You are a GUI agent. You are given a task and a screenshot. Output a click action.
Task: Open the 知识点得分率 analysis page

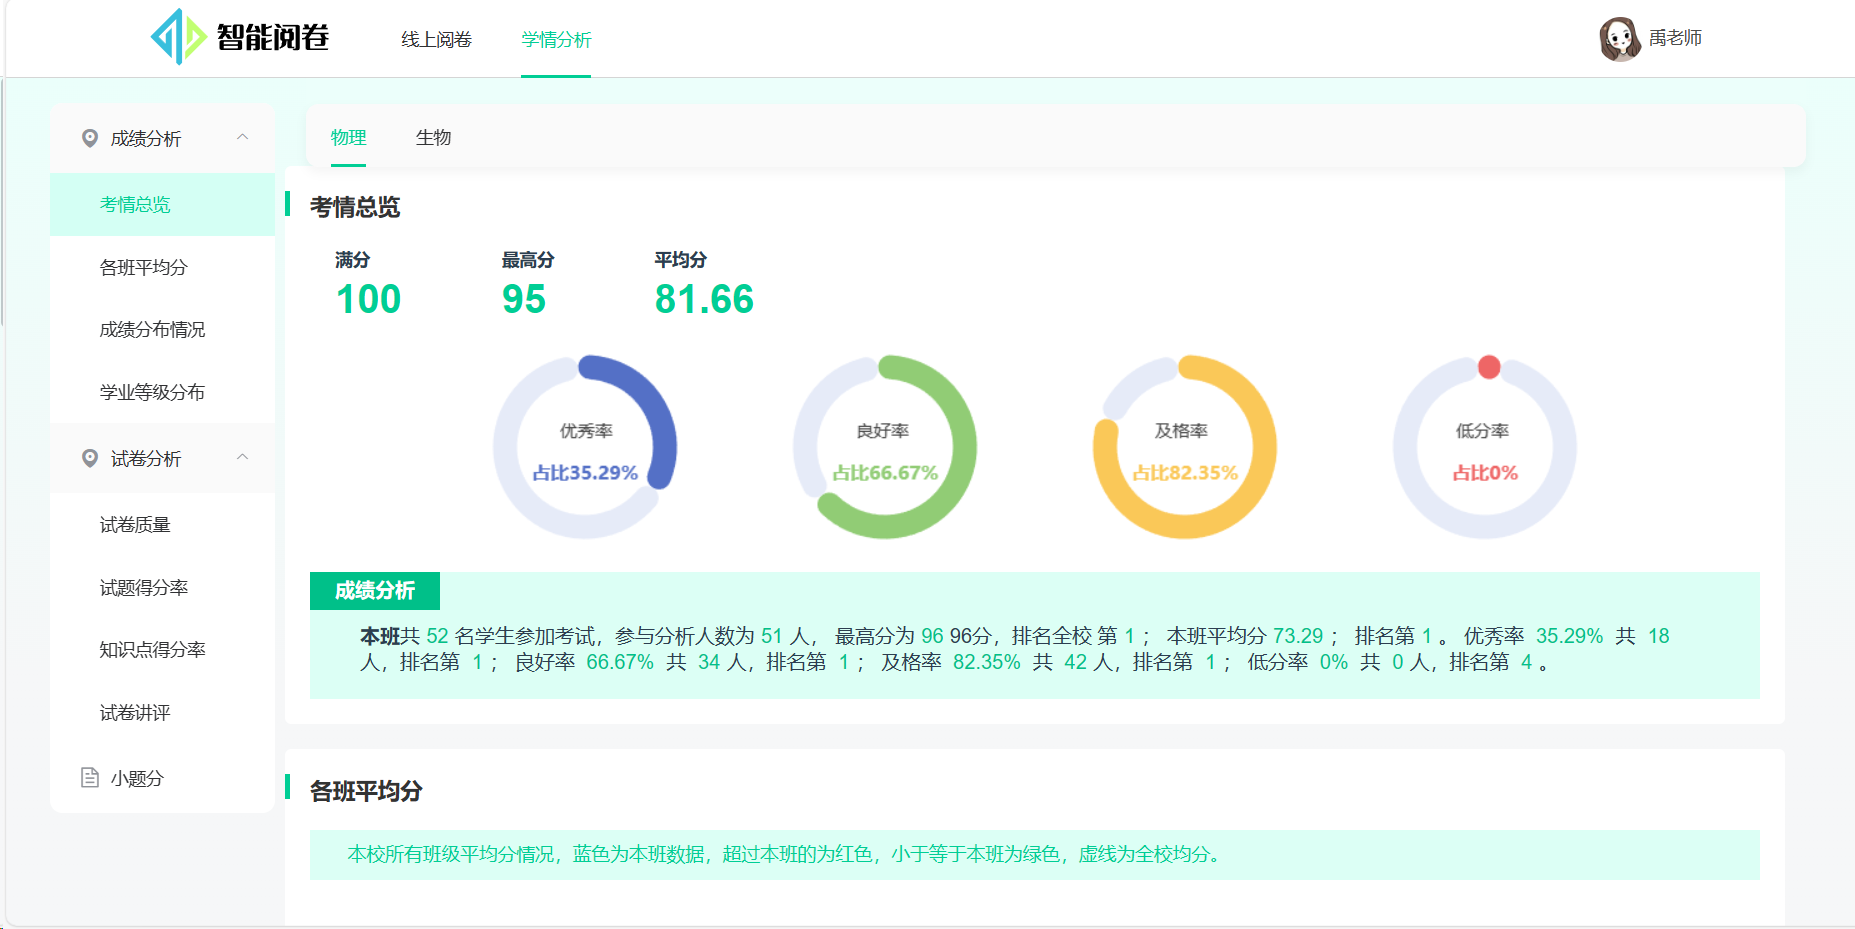click(151, 650)
